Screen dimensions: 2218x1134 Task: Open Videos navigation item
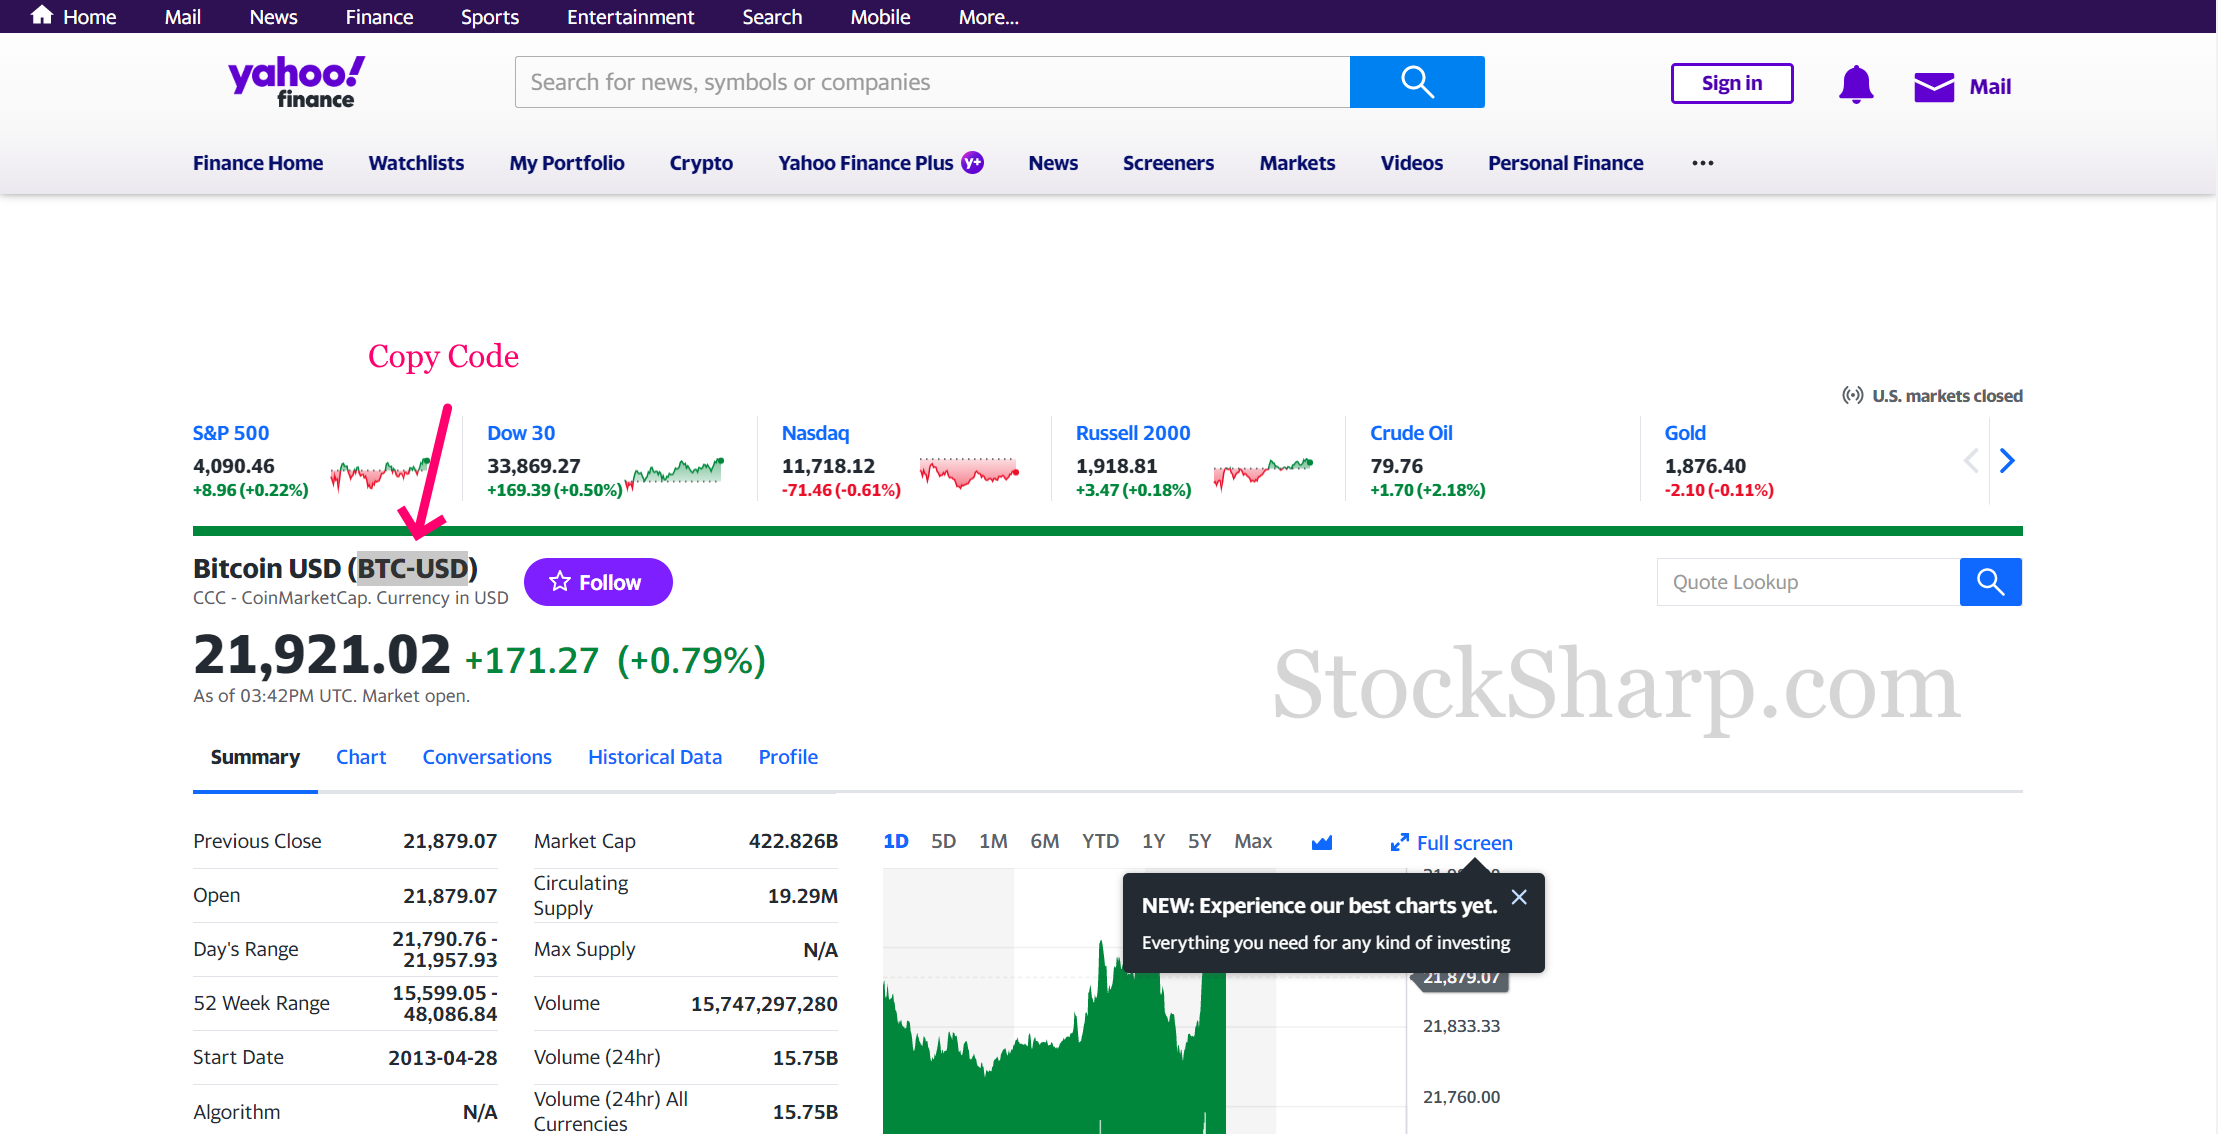click(1411, 163)
